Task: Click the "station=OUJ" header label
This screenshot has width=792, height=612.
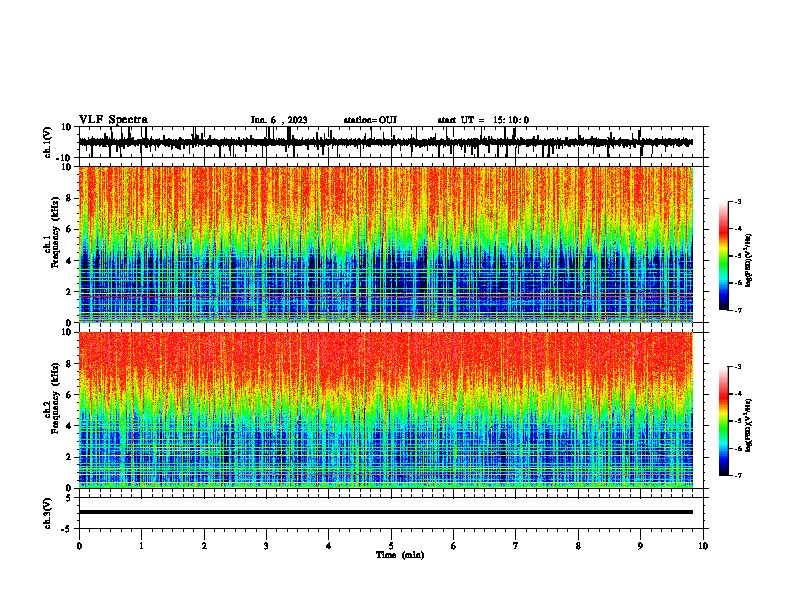Action: pyautogui.click(x=370, y=120)
